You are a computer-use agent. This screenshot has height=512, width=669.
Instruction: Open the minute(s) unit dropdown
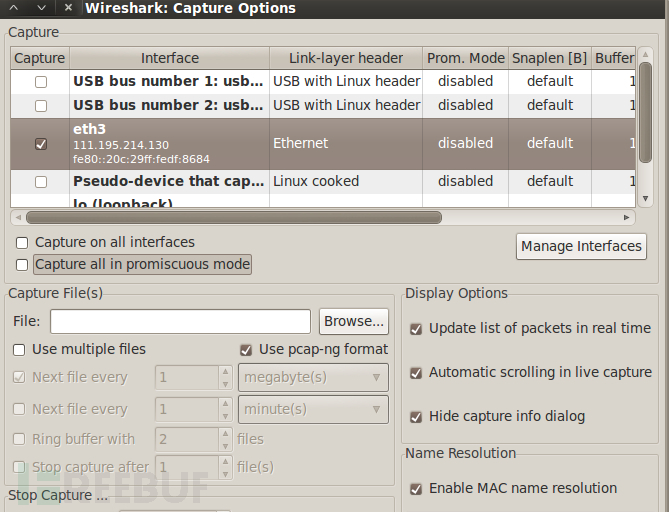pos(314,409)
